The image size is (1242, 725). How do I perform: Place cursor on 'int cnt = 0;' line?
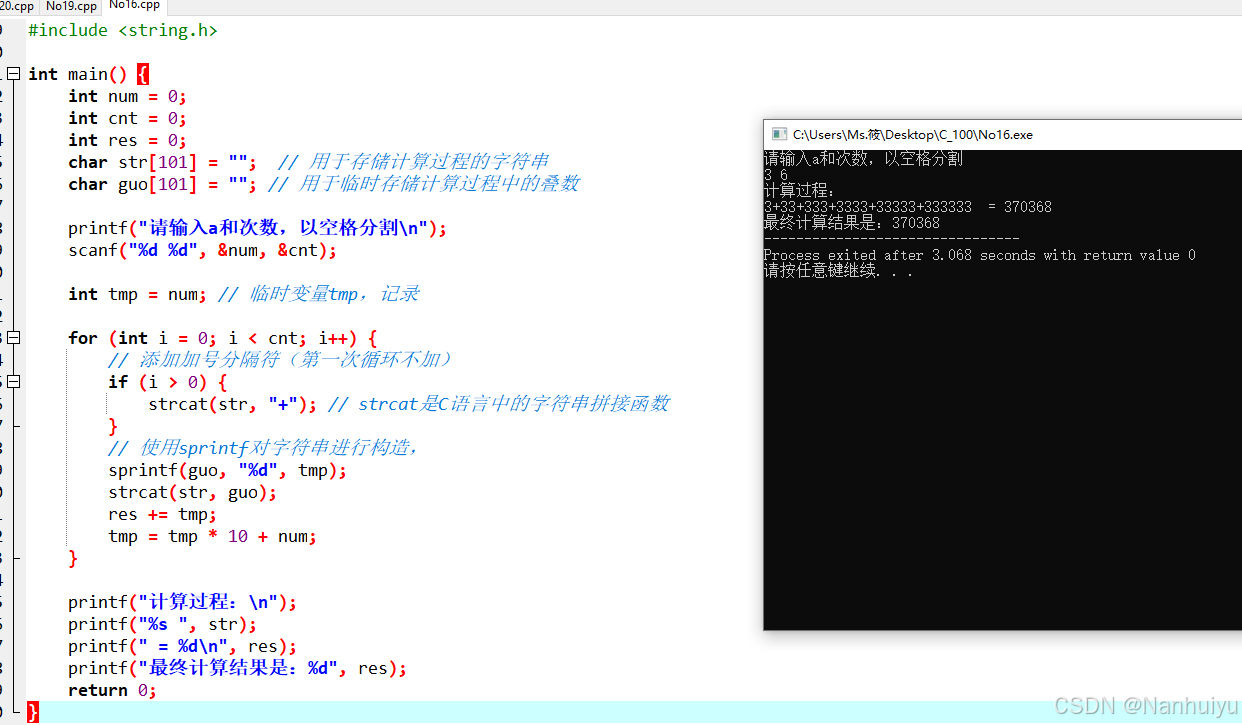(x=128, y=118)
